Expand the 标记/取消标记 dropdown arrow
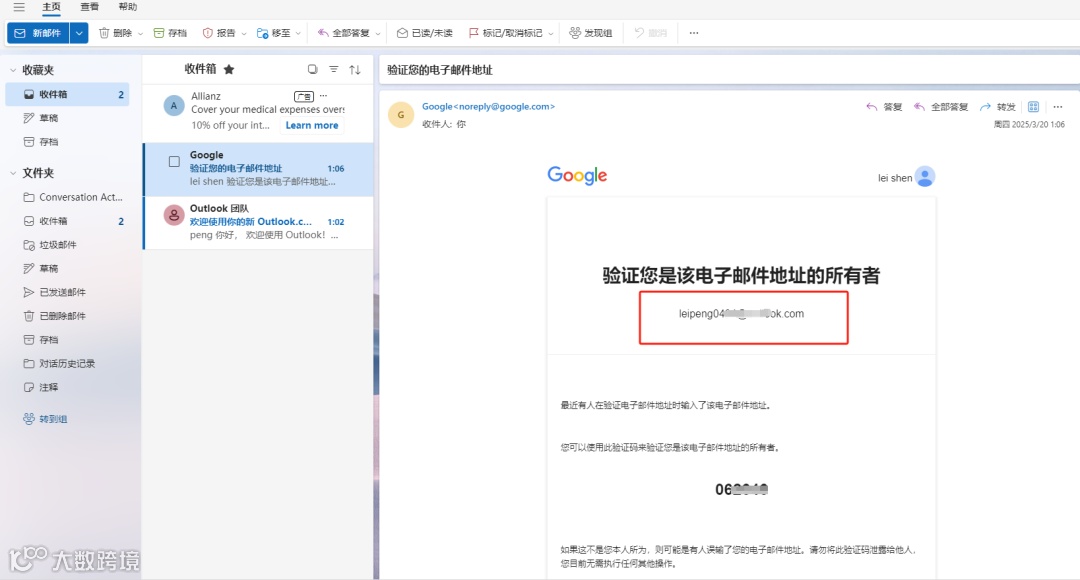1080x580 pixels. [x=550, y=33]
